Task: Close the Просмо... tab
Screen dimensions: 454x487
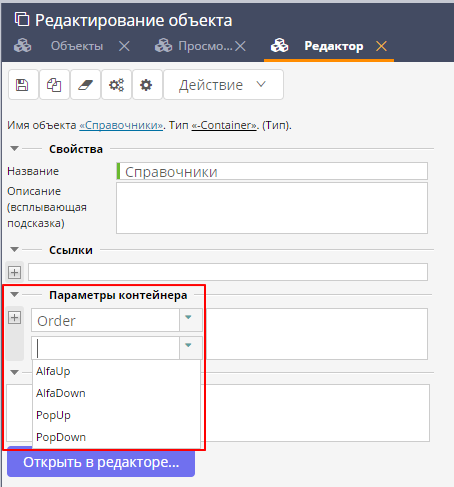Action: [x=240, y=46]
